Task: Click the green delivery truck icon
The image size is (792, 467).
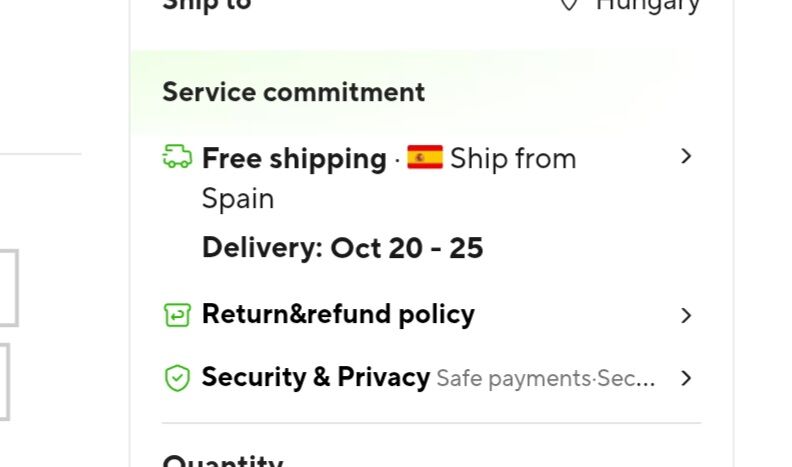Action: [177, 157]
